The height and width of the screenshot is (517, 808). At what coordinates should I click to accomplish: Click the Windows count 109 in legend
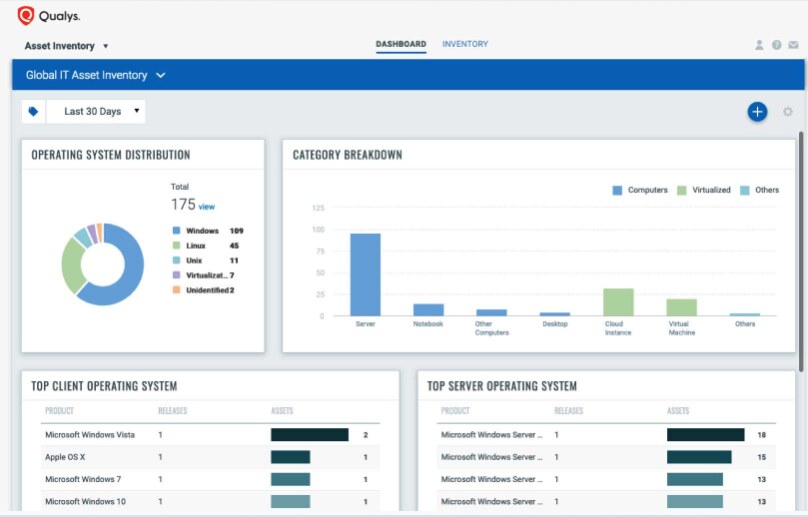pyautogui.click(x=237, y=231)
